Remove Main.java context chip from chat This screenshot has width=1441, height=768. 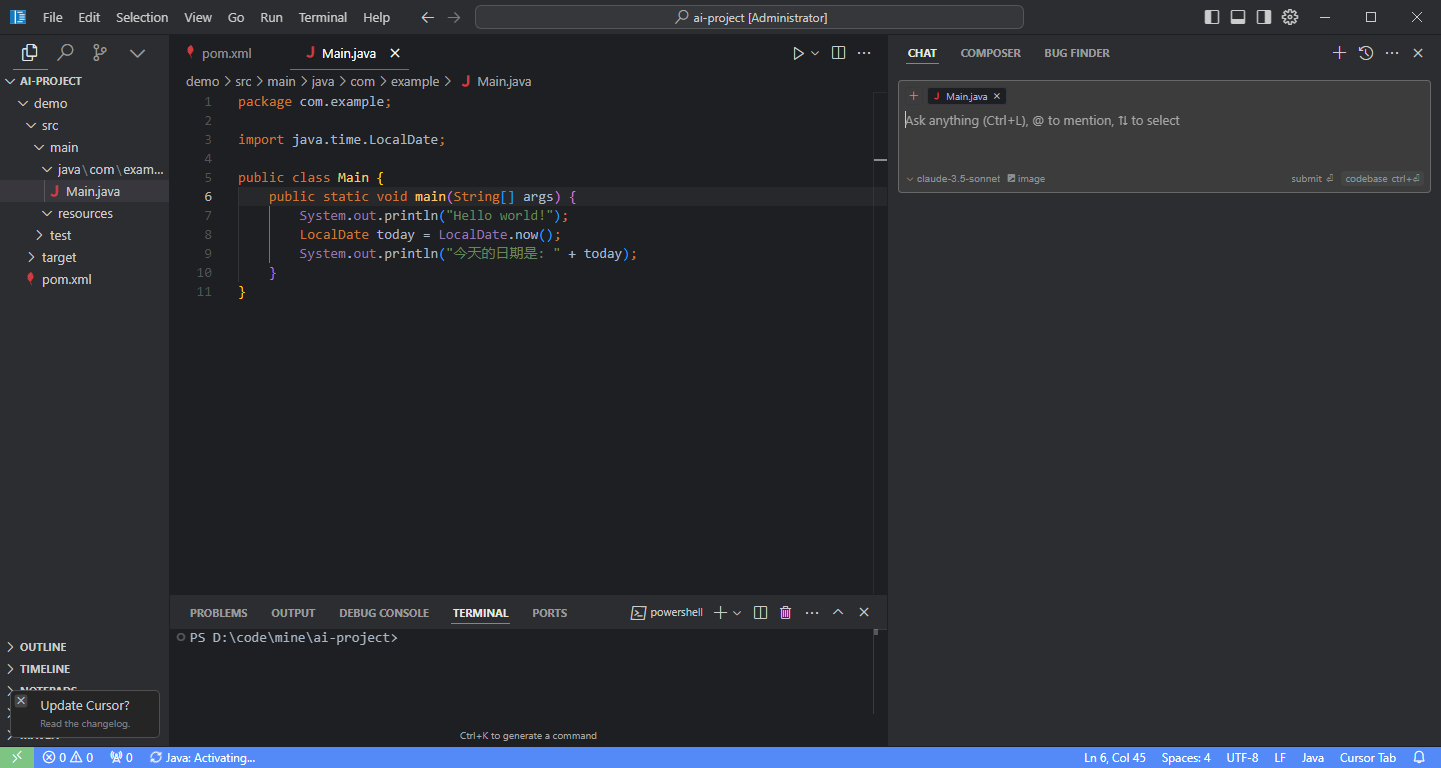tap(997, 96)
